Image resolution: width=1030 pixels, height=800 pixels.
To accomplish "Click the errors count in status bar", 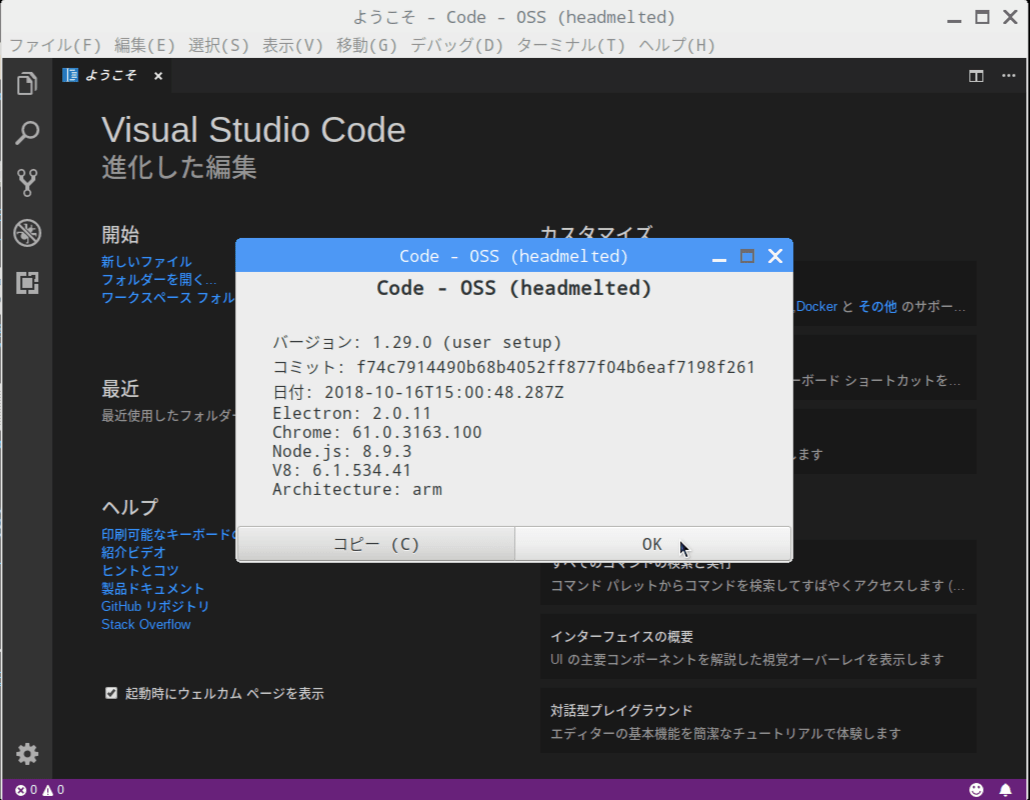I will coord(26,789).
